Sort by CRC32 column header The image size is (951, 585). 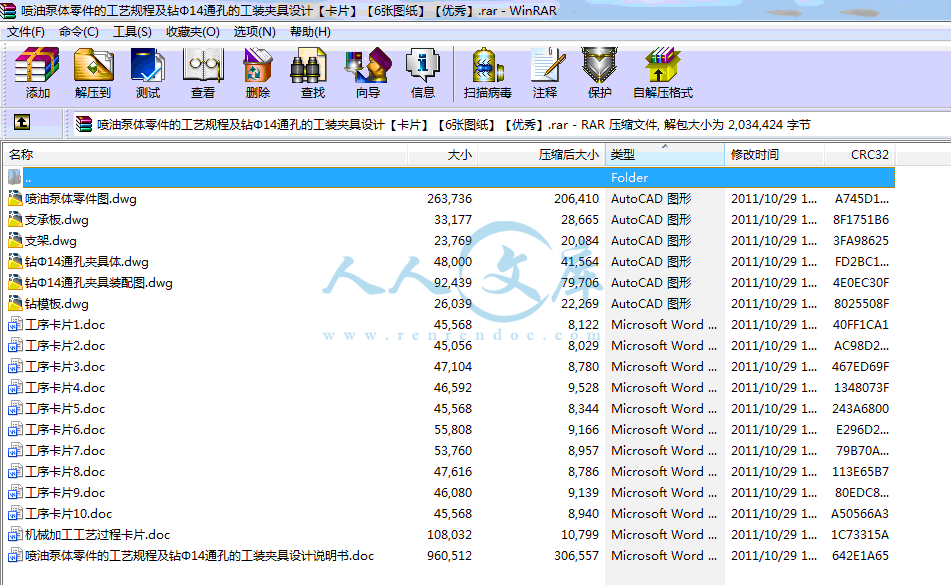859,155
